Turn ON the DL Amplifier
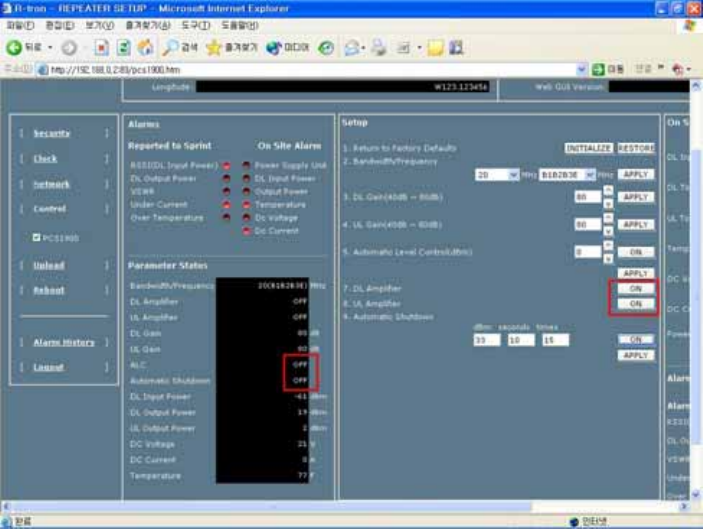Viewport: 703px width, 529px height. (x=635, y=289)
